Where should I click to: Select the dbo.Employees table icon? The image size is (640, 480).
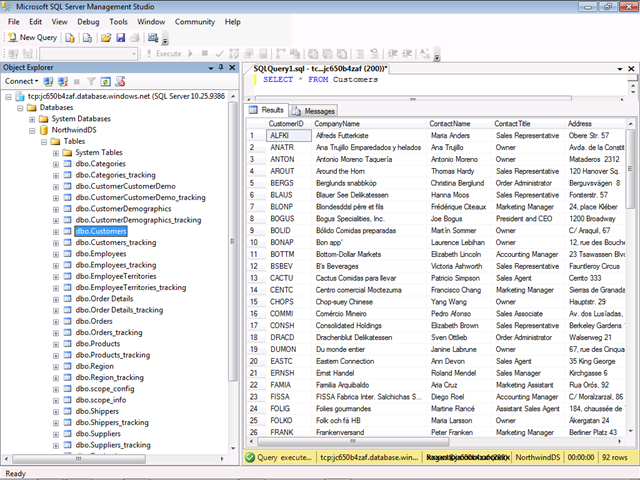click(x=66, y=254)
